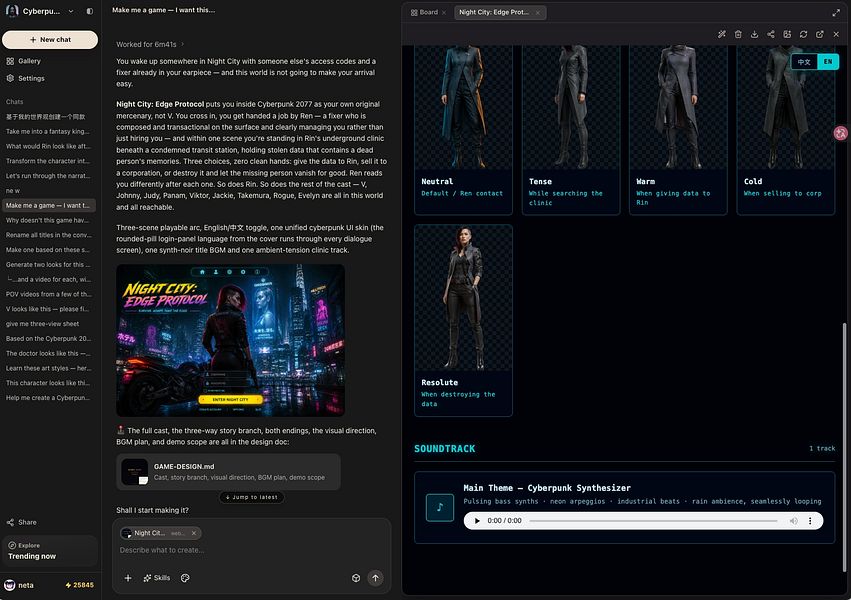
Task: Refresh the preview panel
Action: (x=803, y=34)
